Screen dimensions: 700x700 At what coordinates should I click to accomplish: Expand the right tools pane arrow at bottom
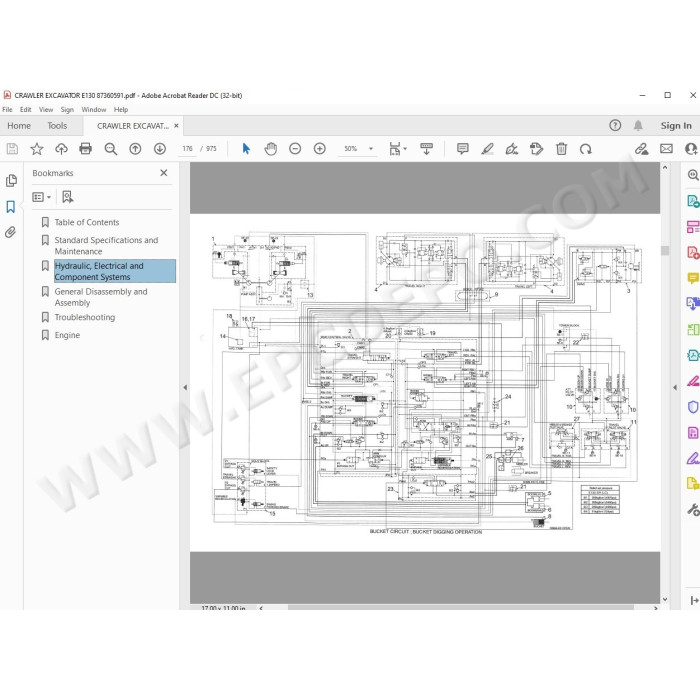(694, 601)
